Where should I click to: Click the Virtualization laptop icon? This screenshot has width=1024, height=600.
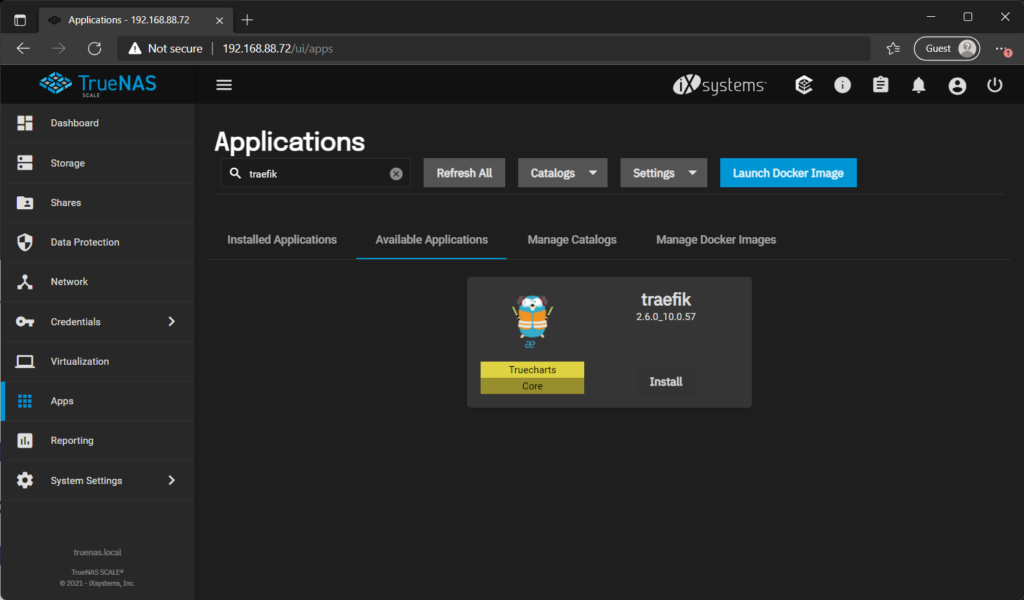click(25, 361)
